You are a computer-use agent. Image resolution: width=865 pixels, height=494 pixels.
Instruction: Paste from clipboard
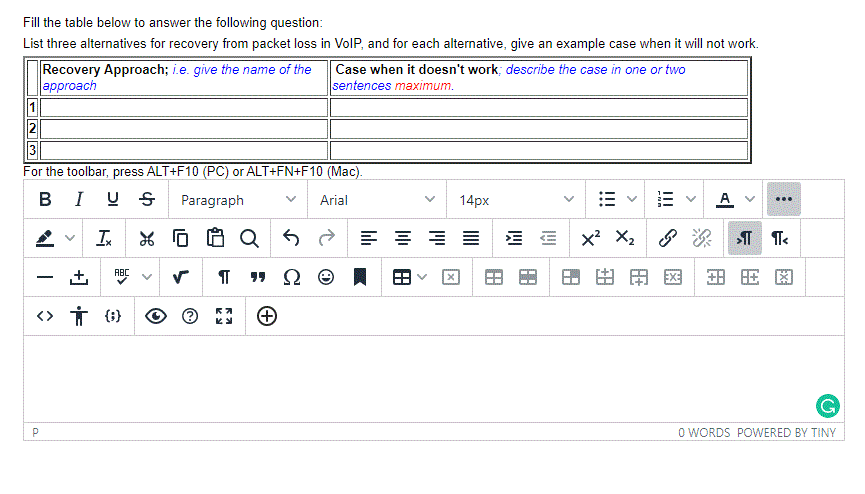[215, 238]
